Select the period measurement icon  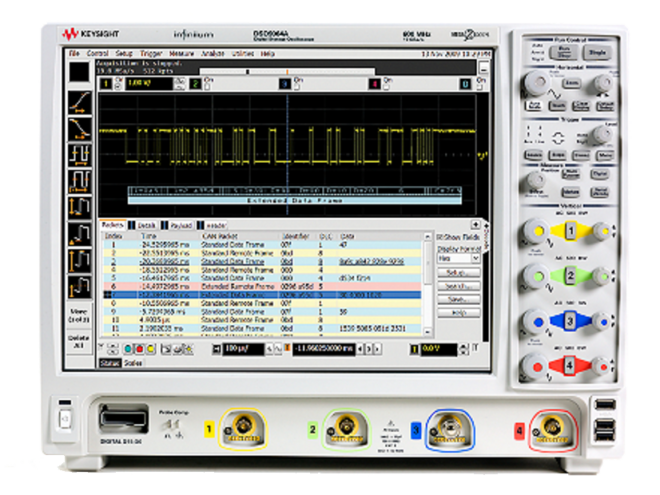80,155
